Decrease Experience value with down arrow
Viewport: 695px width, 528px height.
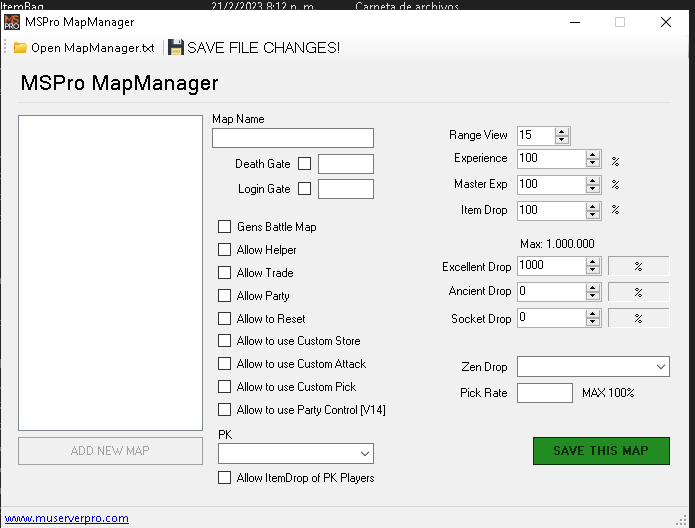tap(593, 163)
